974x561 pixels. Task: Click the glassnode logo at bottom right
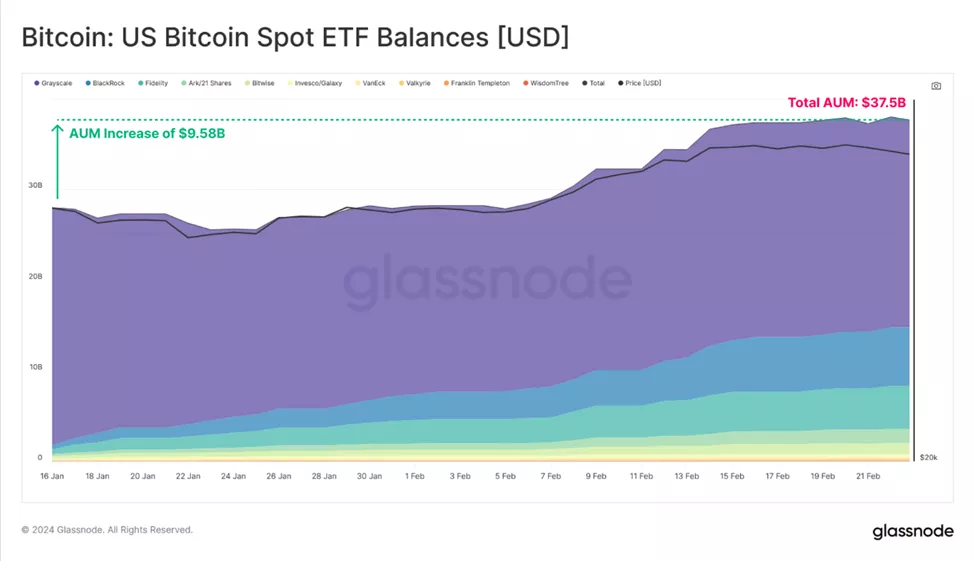[x=913, y=531]
